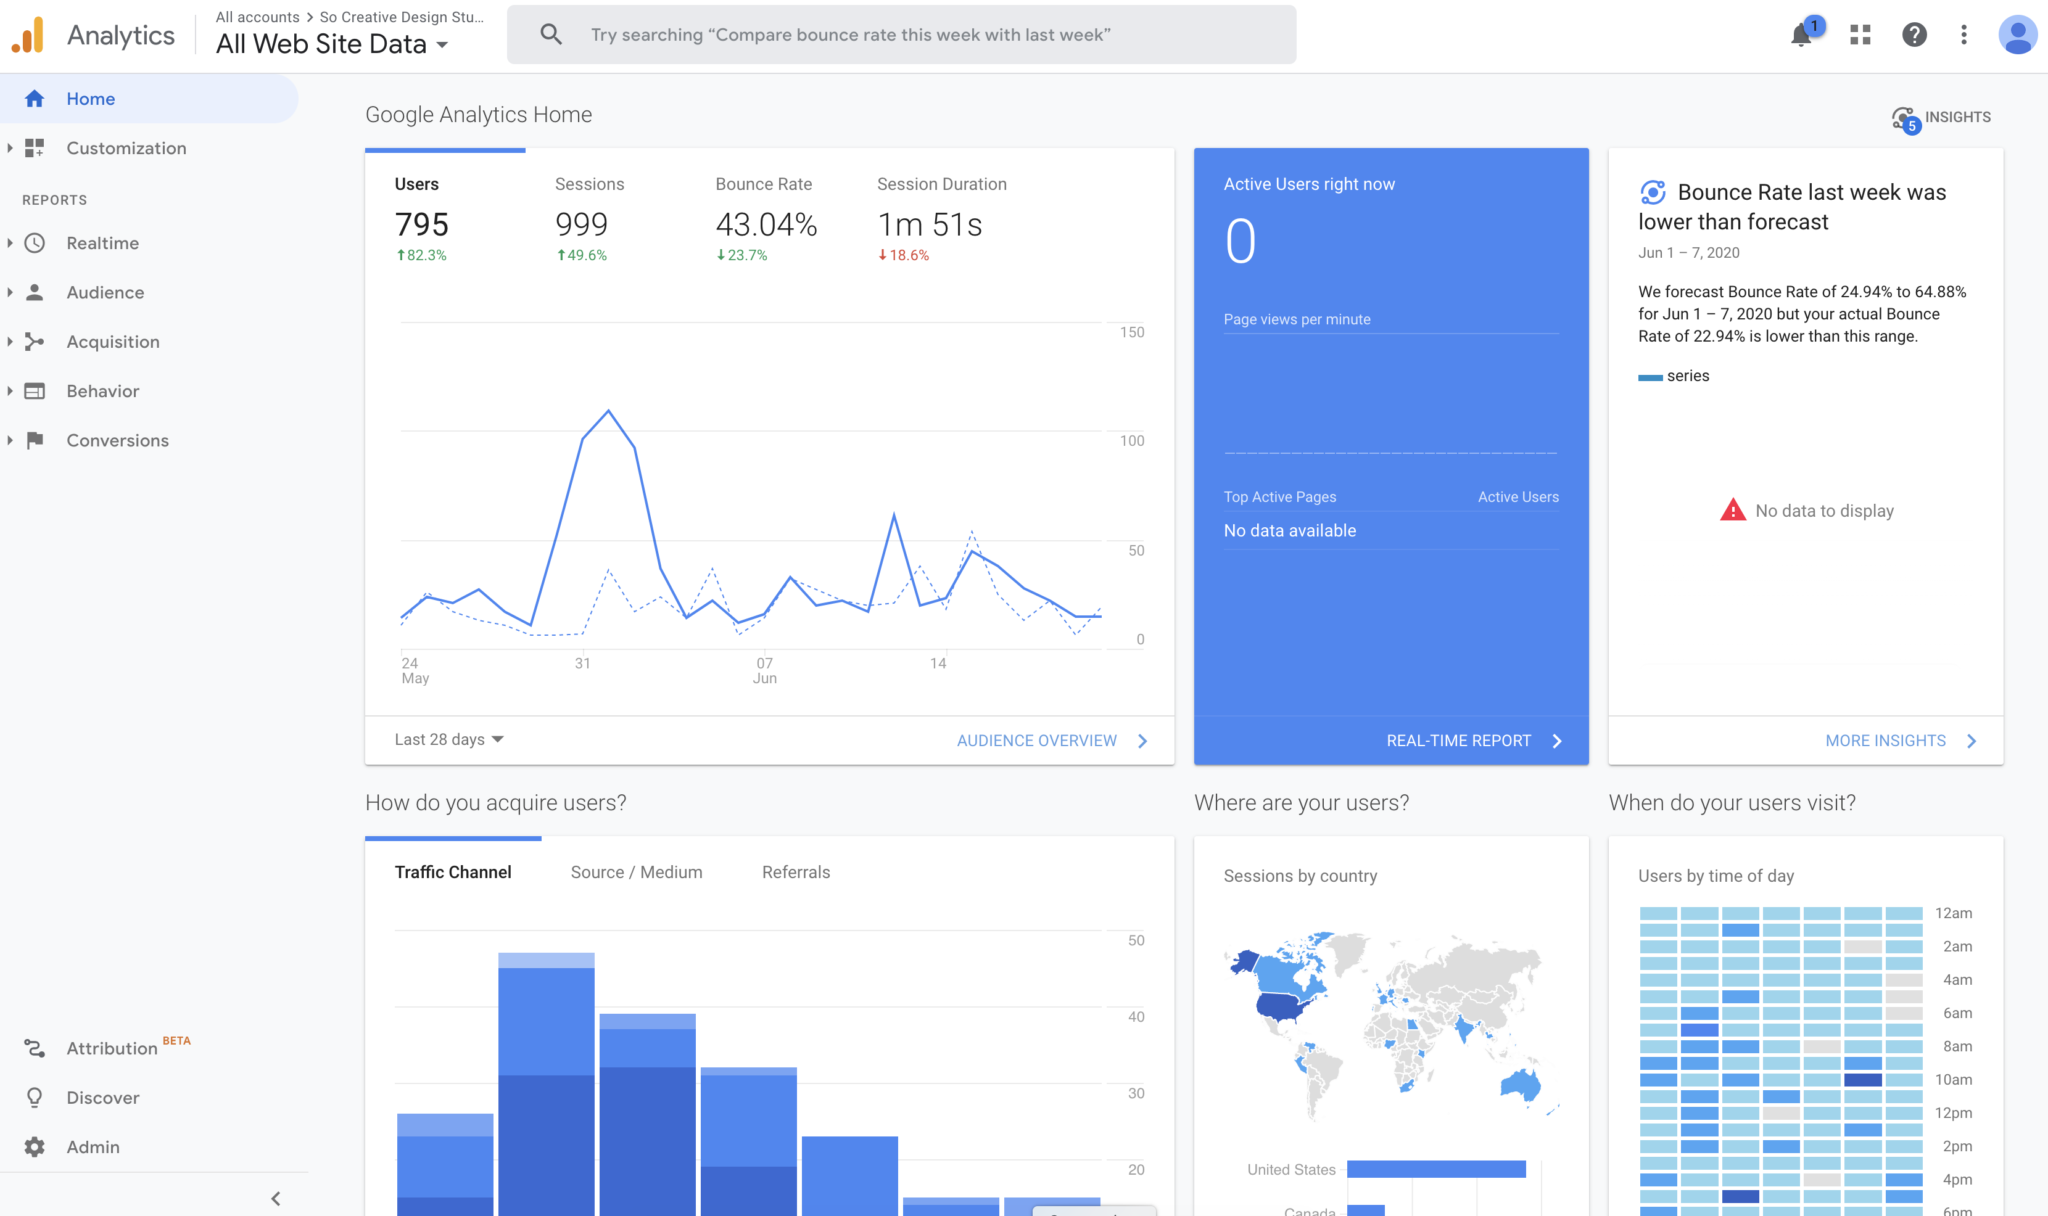Click the Australia region on the world map
This screenshot has width=2048, height=1216.
[1520, 1084]
